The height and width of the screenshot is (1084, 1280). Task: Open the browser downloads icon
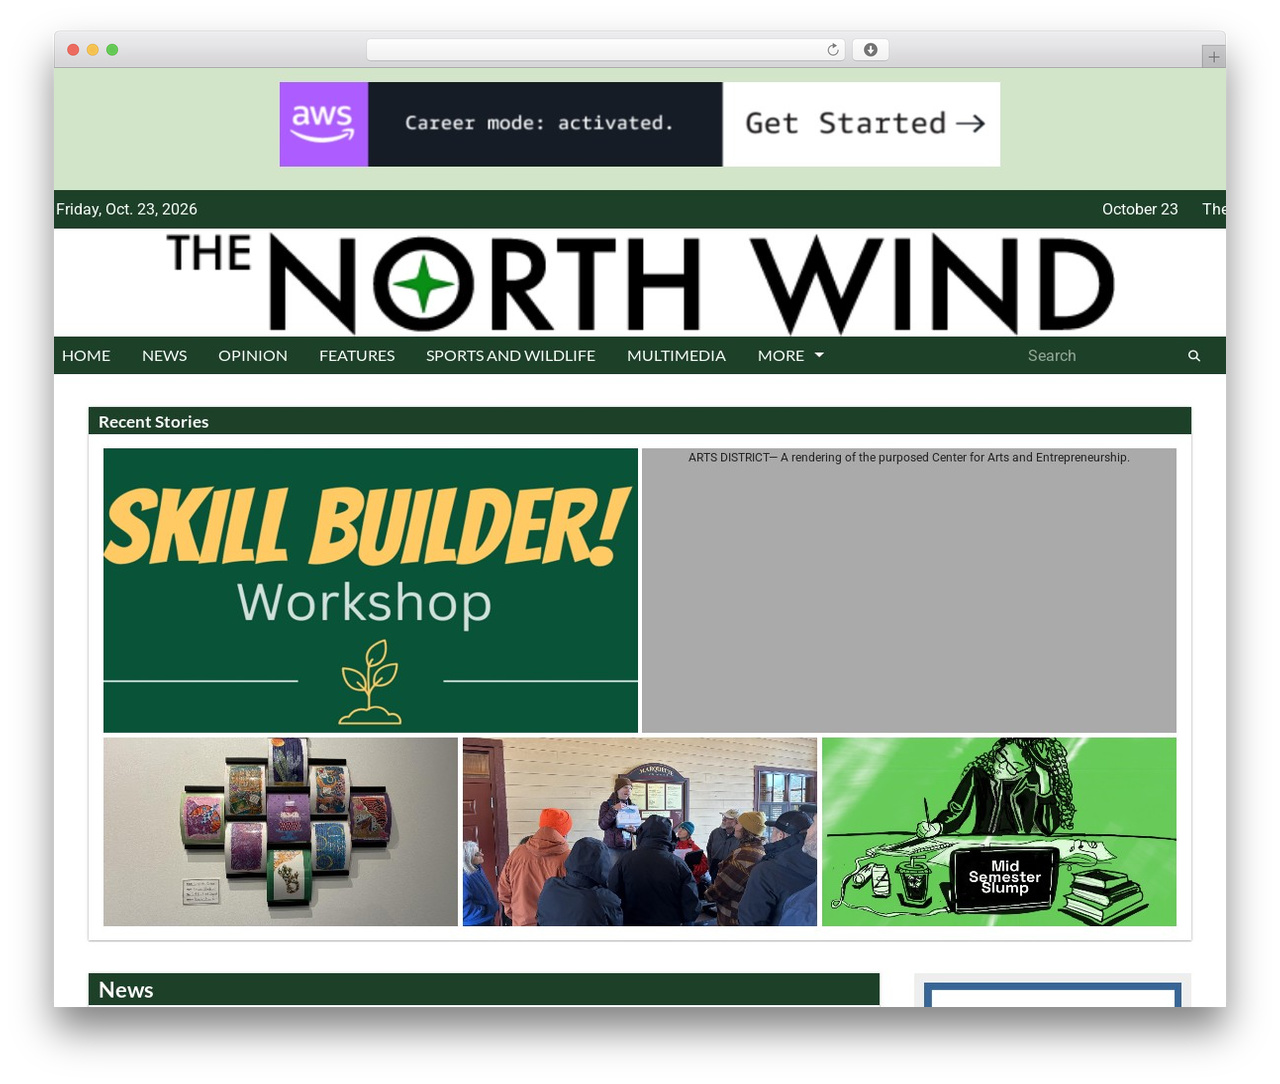point(870,50)
